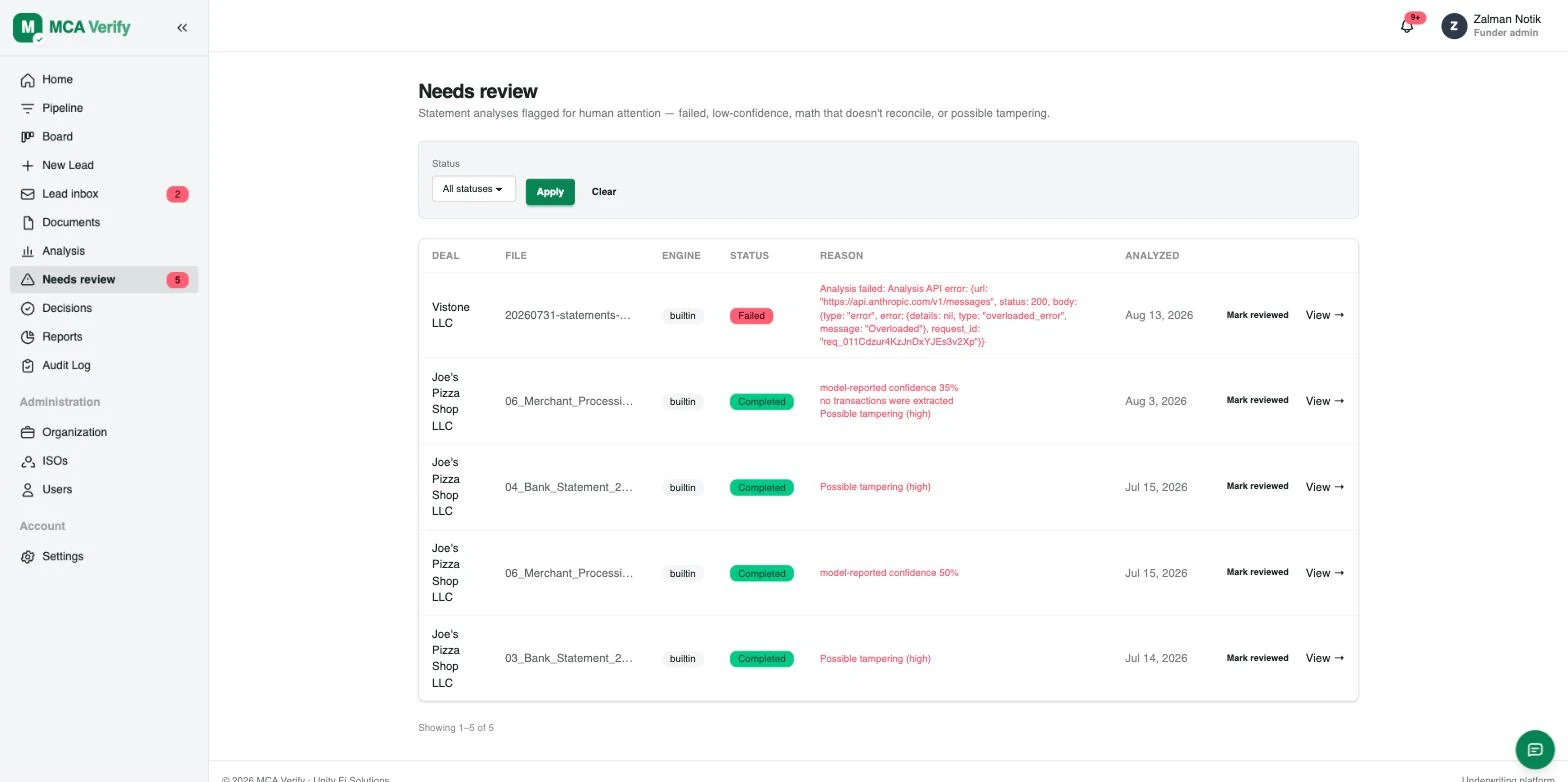
Task: Click the Organization briefcase icon
Action: coord(28,432)
